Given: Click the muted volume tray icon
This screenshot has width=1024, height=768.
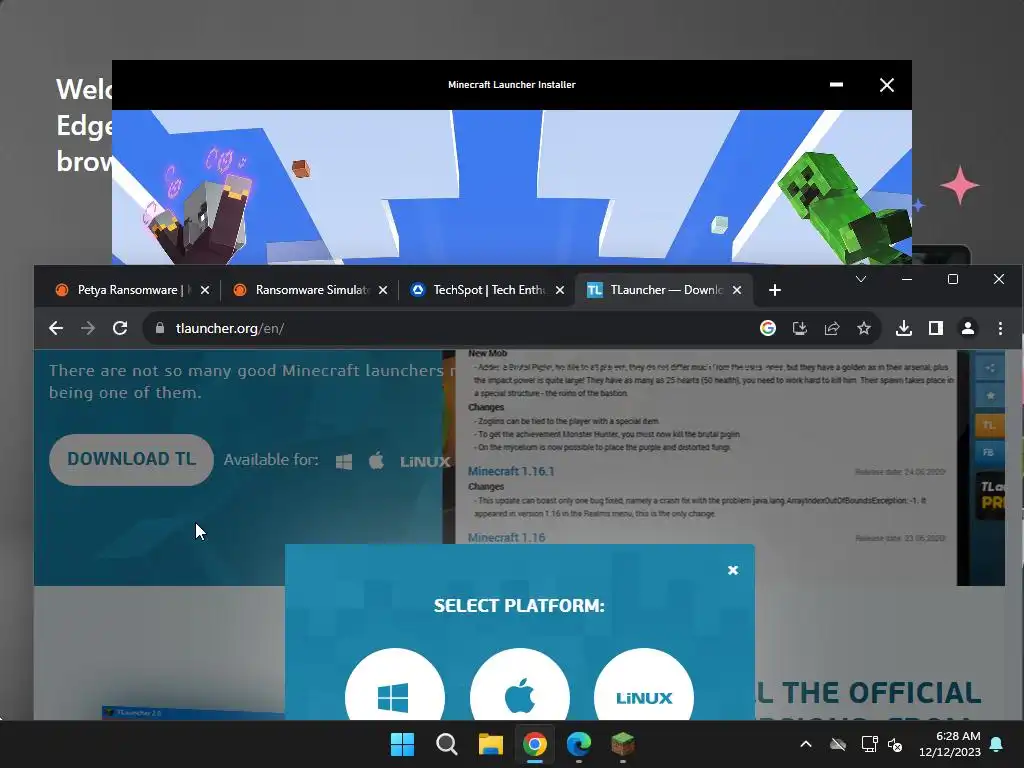Looking at the screenshot, I should [895, 744].
